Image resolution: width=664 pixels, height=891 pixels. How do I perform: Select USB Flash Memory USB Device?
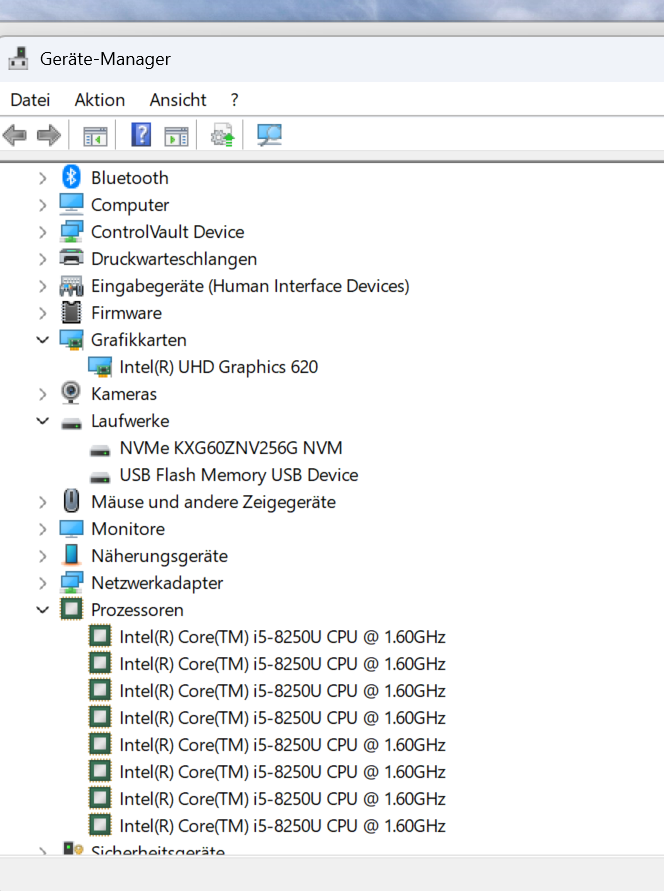pyautogui.click(x=239, y=475)
